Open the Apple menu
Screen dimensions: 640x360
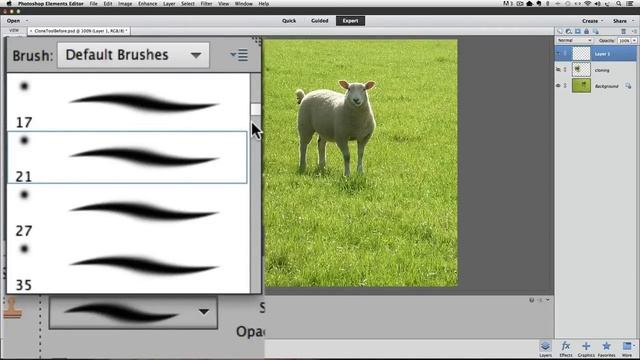(x=9, y=4)
